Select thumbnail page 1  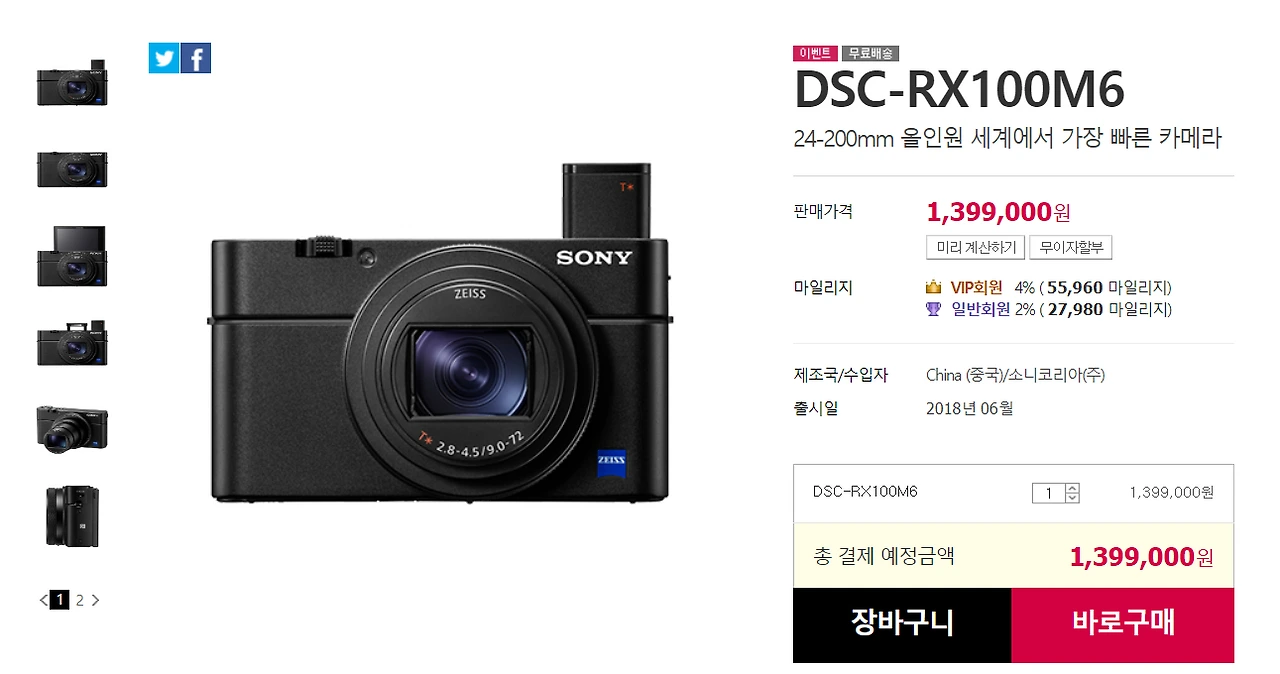click(x=60, y=600)
